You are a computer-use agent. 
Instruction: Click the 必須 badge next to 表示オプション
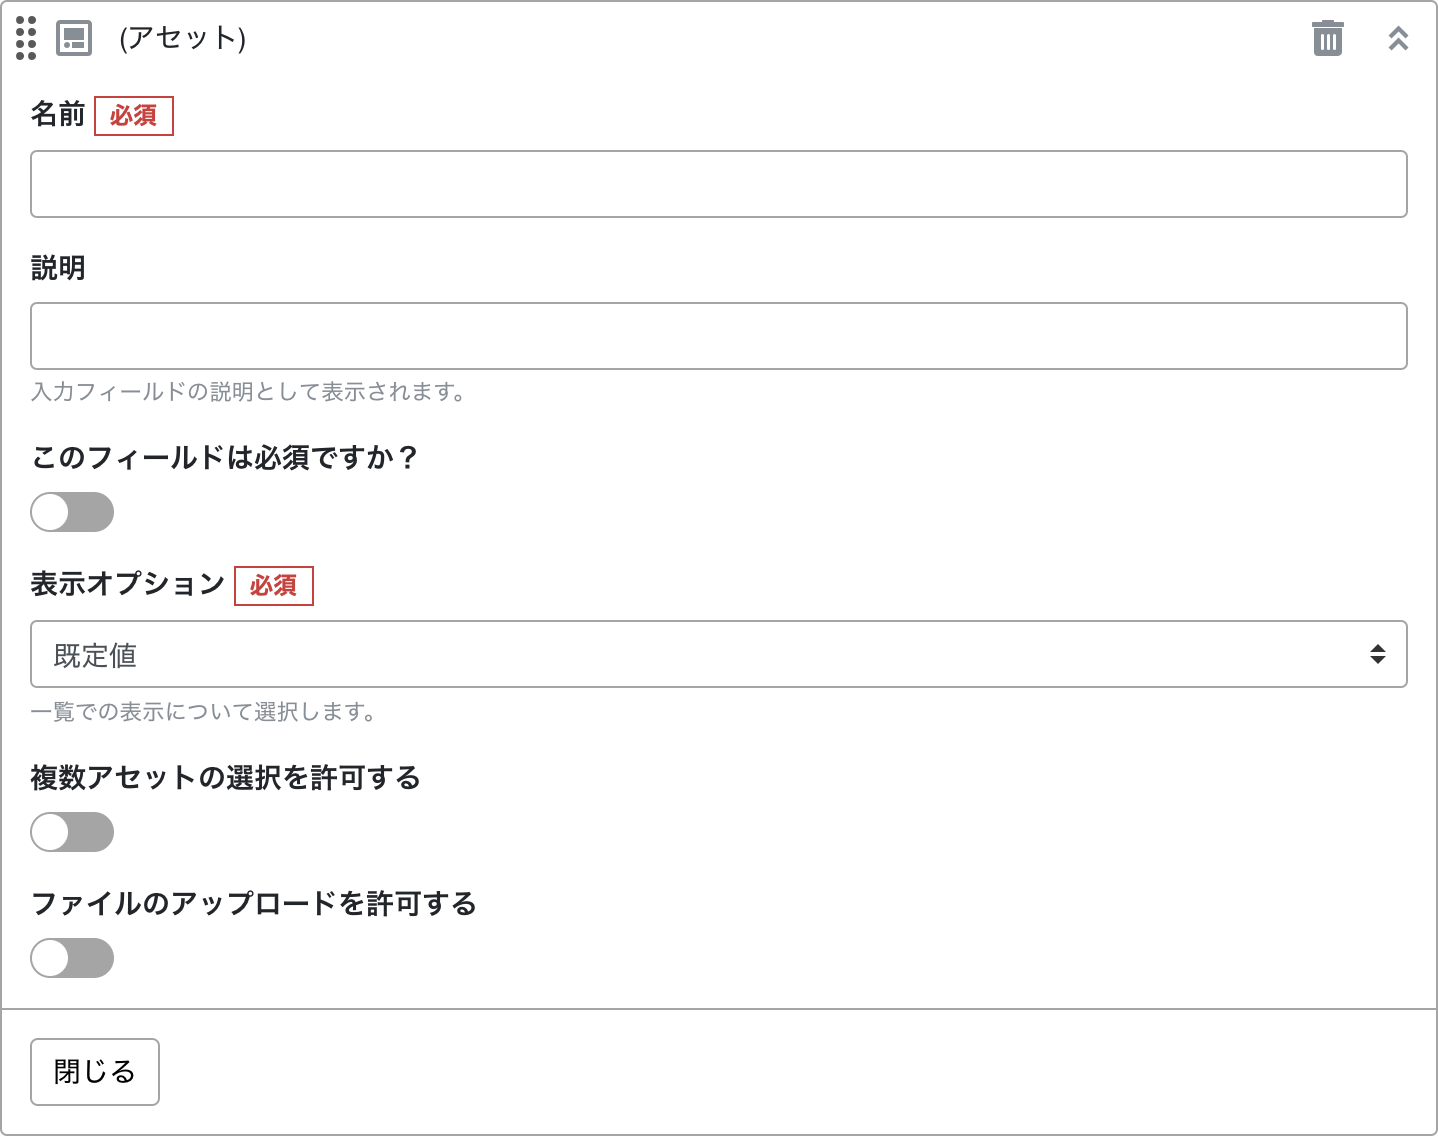[274, 587]
